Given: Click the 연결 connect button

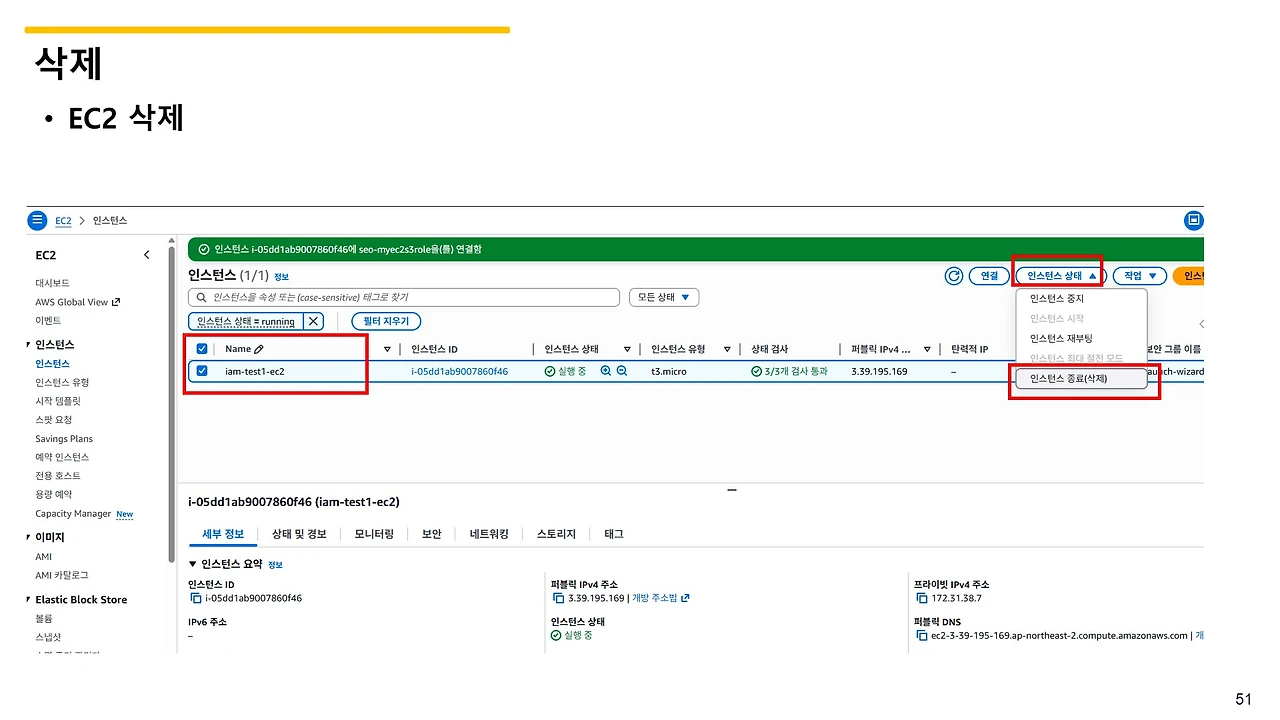Looking at the screenshot, I should pos(989,276).
